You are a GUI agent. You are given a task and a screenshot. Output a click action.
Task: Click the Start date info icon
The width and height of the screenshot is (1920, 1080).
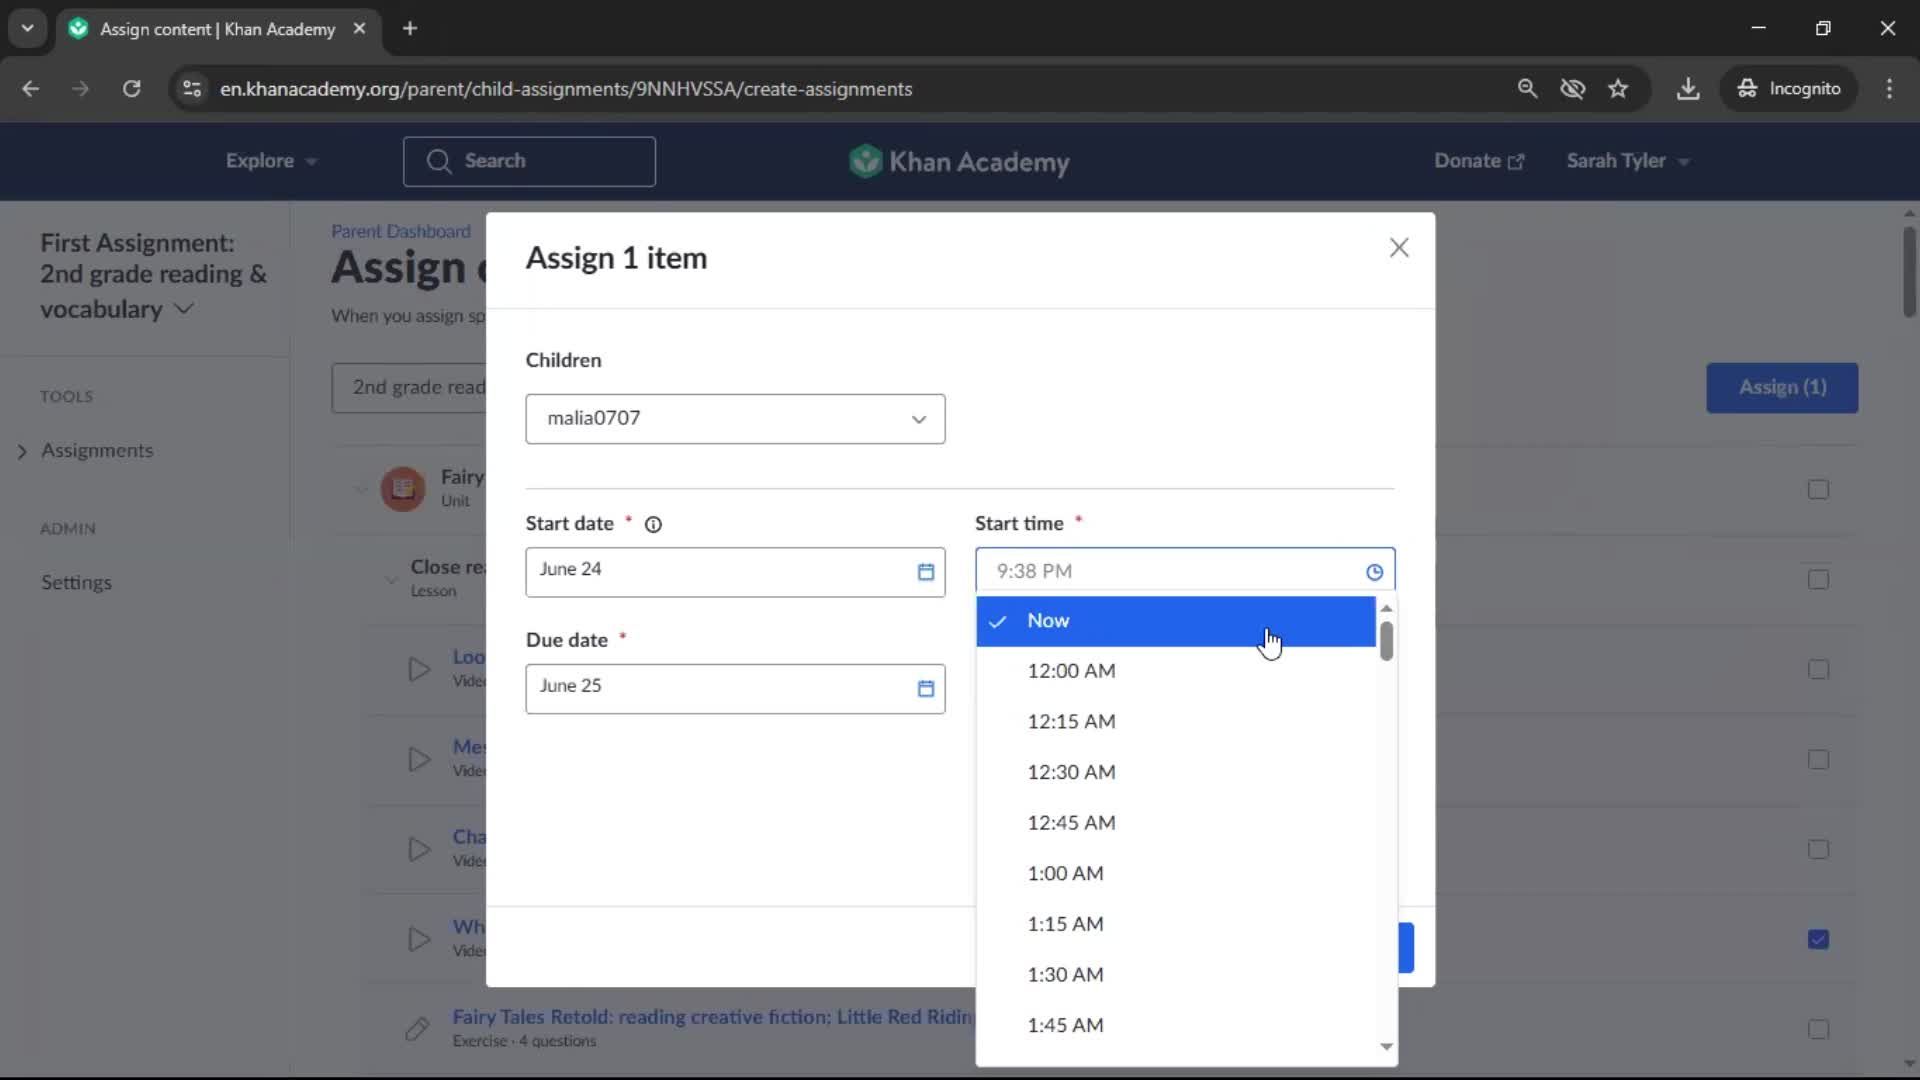[x=653, y=525]
